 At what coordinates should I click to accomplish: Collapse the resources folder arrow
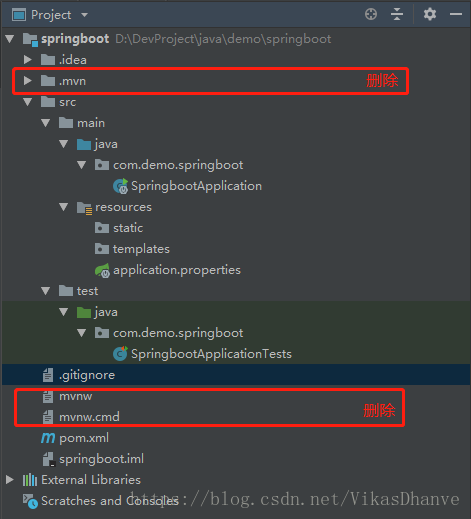tap(64, 207)
